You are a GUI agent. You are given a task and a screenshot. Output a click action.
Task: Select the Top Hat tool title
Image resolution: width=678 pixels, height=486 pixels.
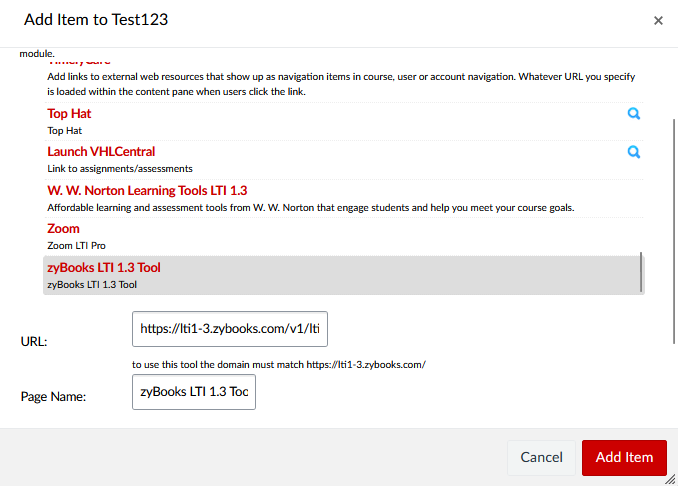(x=69, y=114)
